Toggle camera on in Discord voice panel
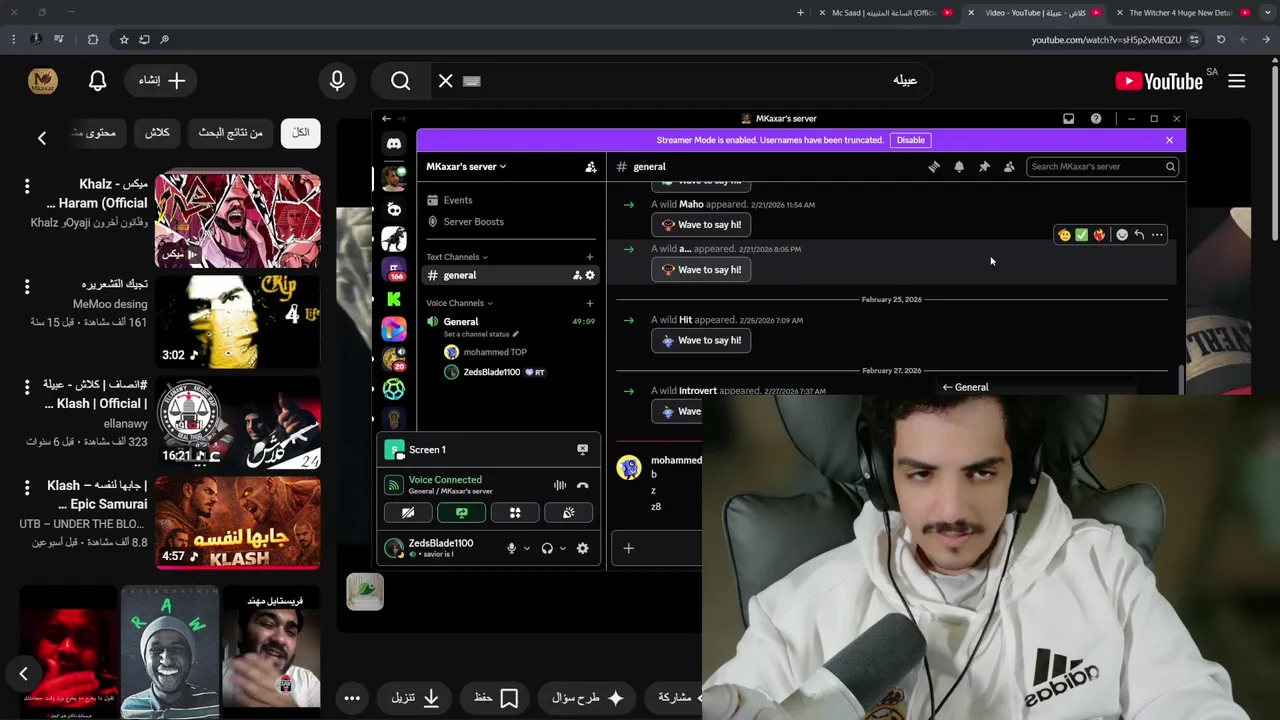The image size is (1280, 720). coord(408,513)
